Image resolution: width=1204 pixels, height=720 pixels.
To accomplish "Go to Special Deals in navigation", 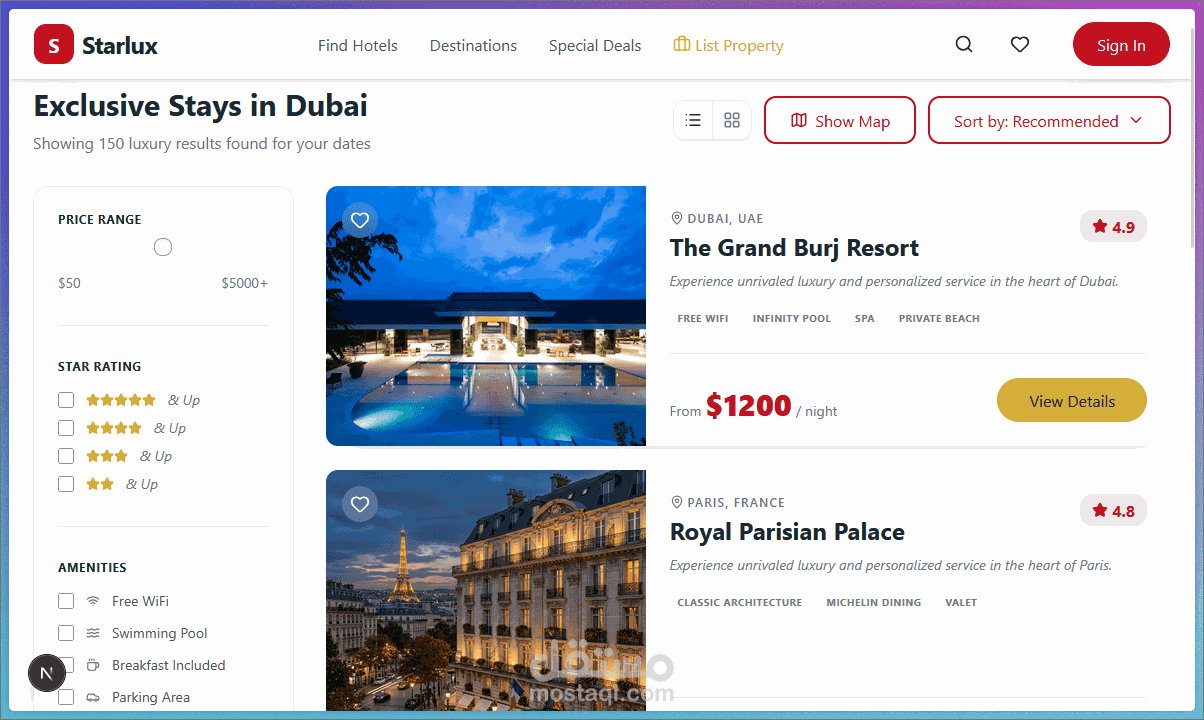I will 595,45.
